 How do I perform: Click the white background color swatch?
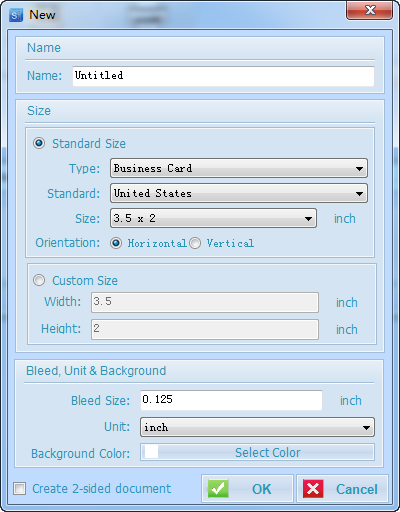point(151,452)
